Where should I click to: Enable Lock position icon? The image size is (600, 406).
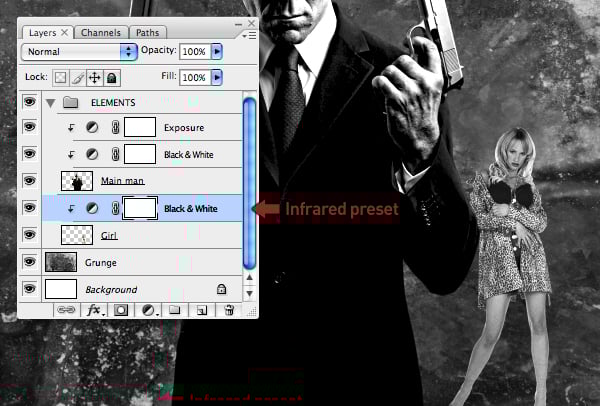95,78
